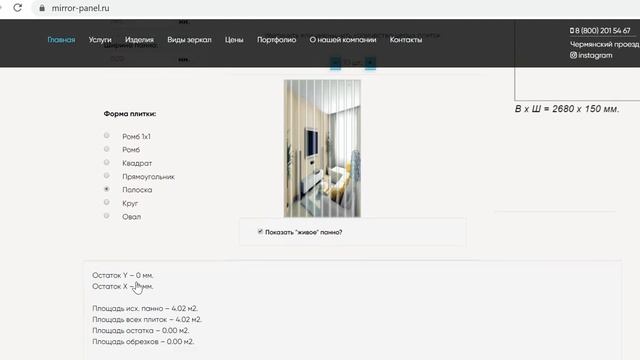Open the Услуги menu item

(x=100, y=40)
